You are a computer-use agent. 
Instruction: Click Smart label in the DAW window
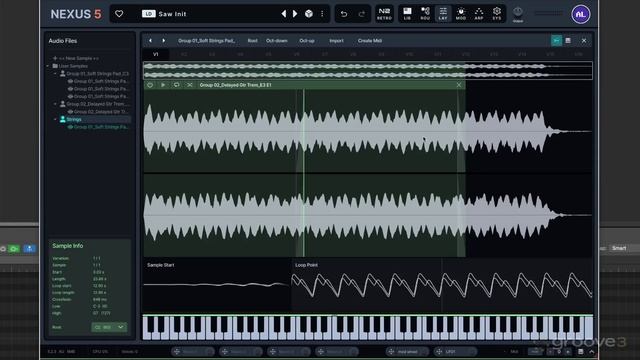point(619,248)
